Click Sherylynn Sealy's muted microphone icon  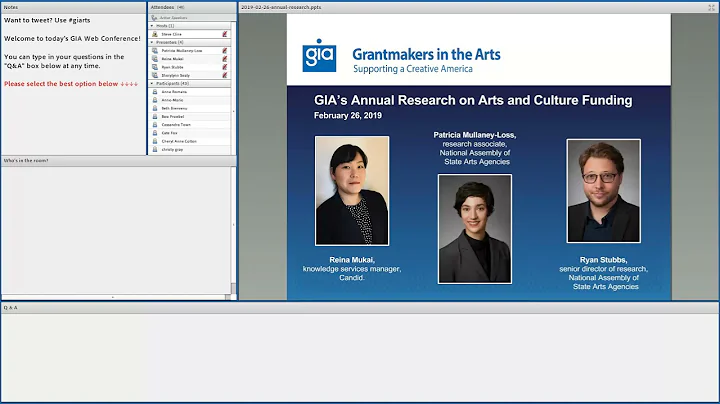[225, 75]
